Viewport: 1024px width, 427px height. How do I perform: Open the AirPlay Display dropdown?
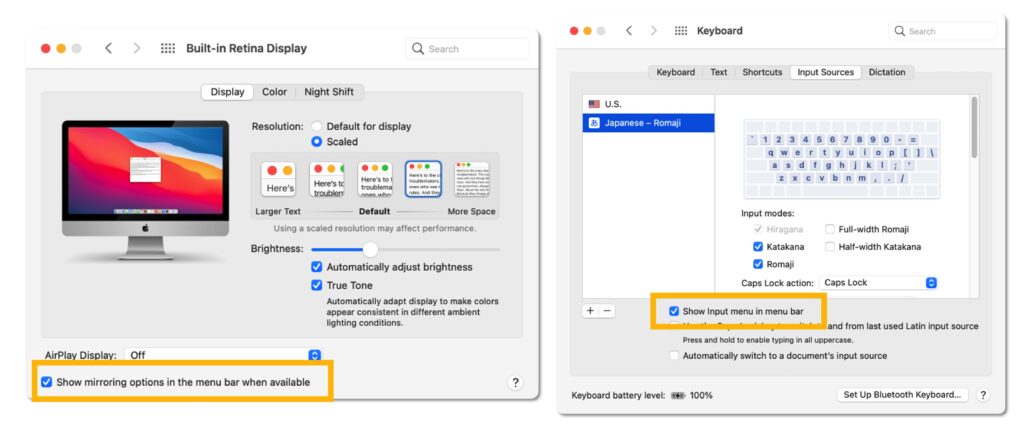(314, 355)
